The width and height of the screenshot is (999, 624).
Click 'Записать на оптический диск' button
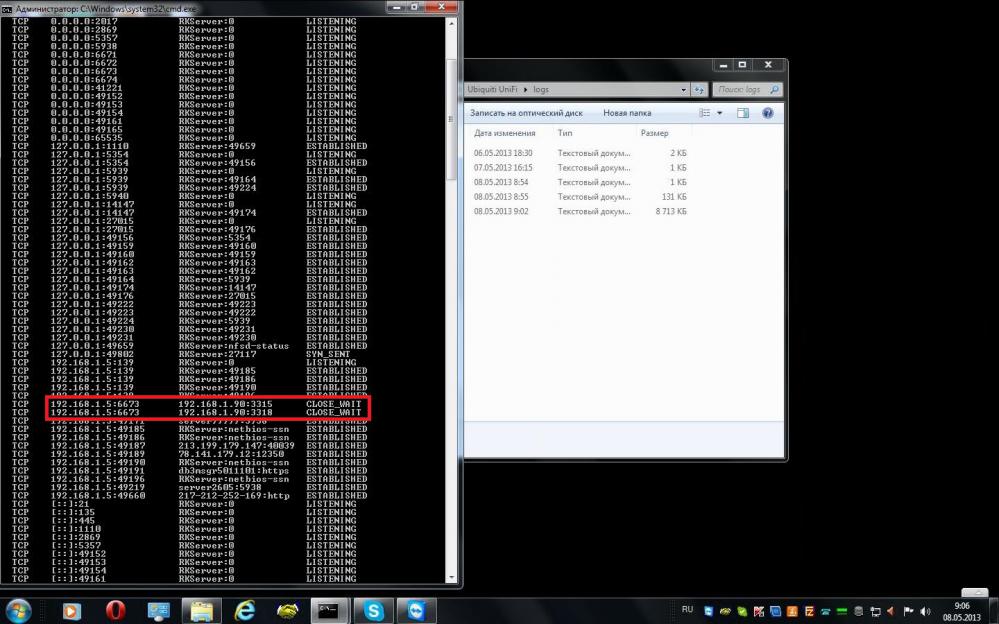[526, 113]
